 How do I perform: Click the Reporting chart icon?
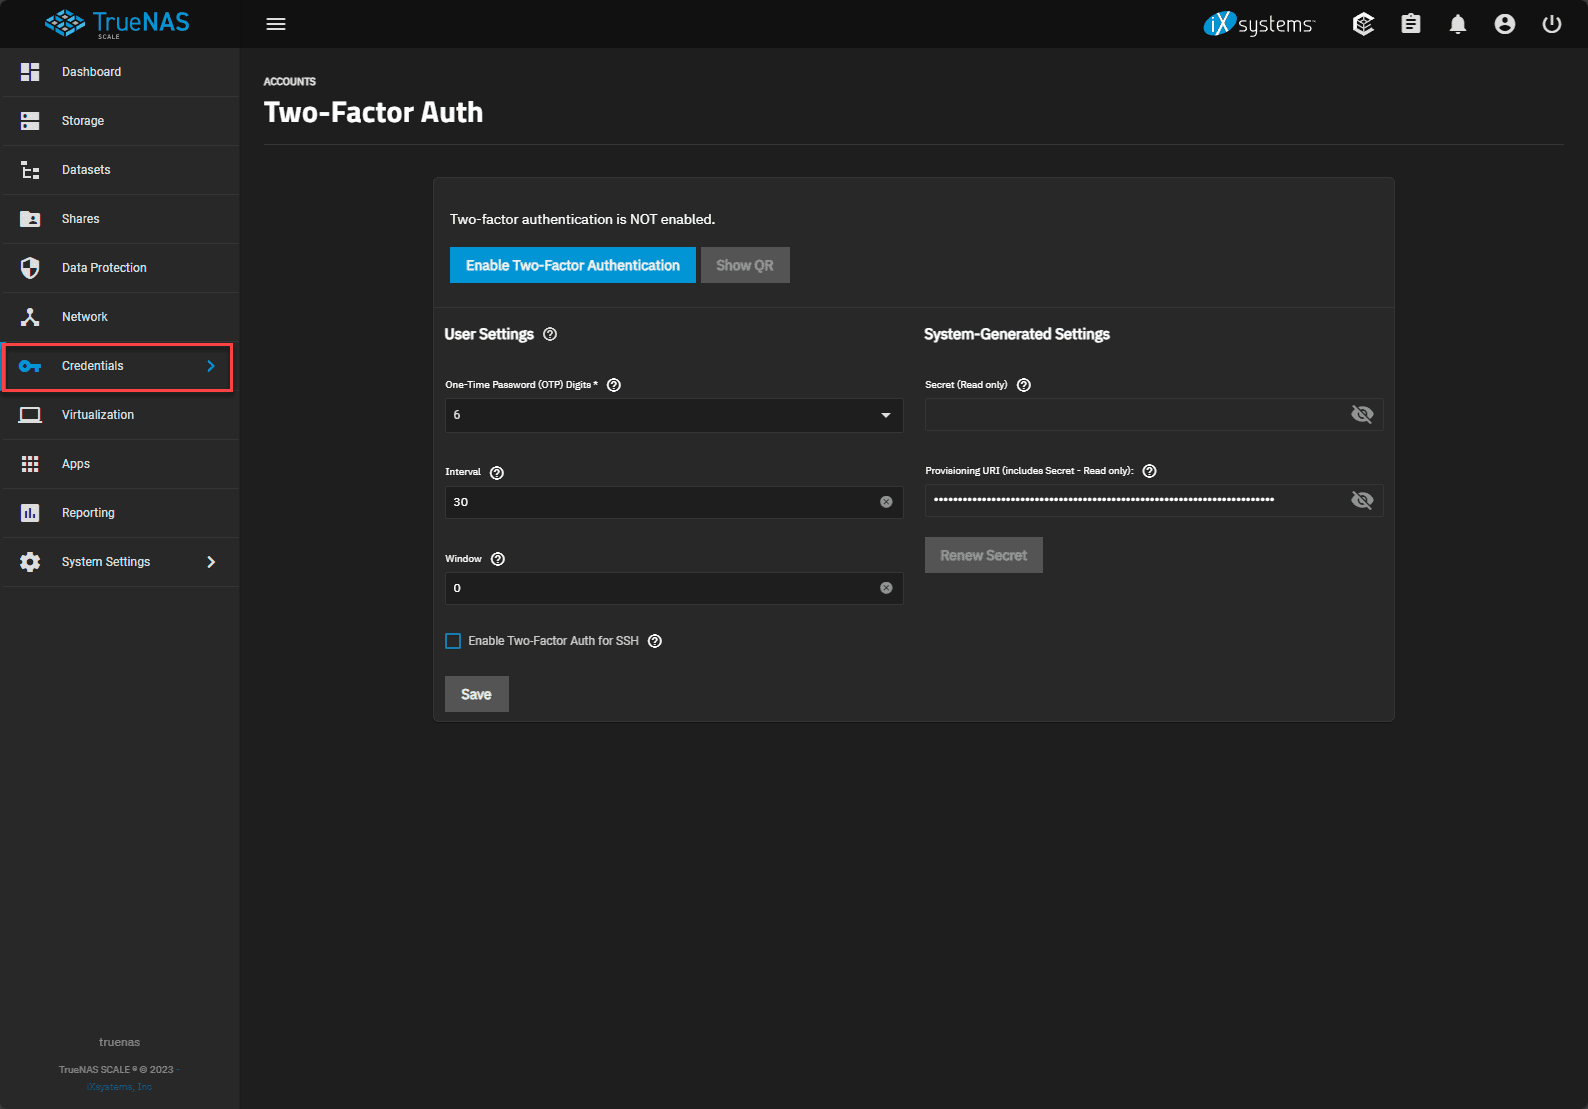[30, 513]
